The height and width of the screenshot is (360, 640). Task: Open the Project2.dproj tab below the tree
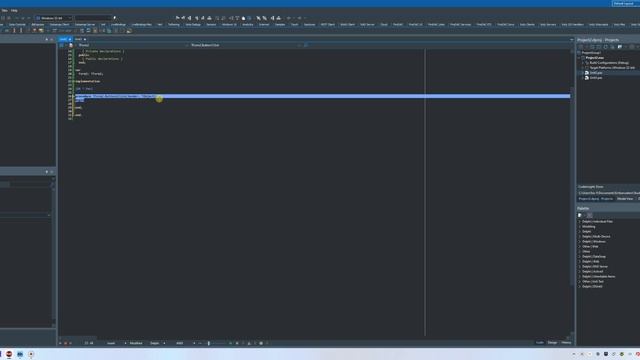(589, 199)
